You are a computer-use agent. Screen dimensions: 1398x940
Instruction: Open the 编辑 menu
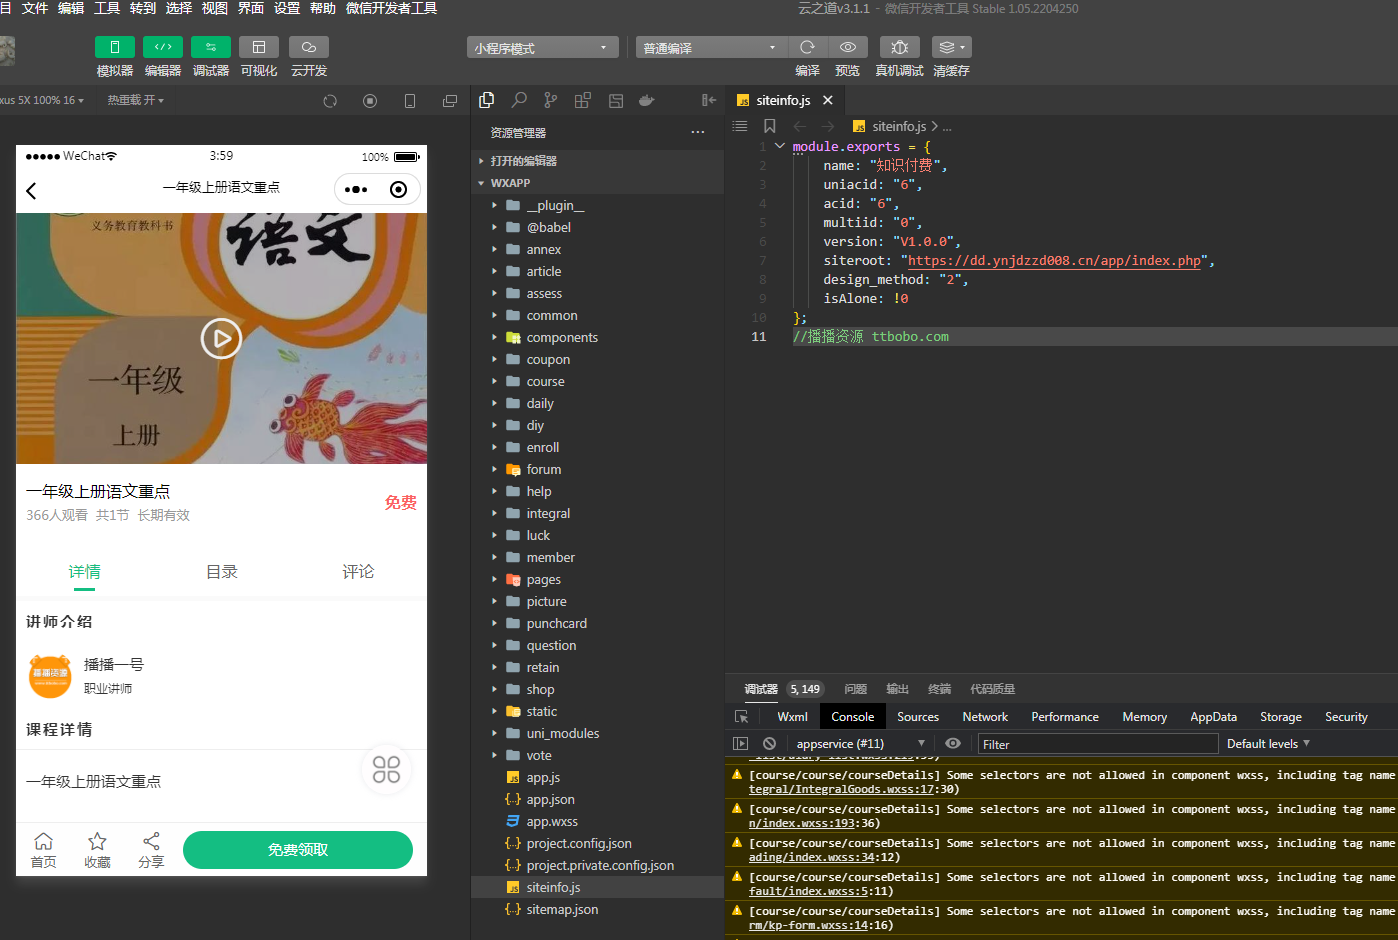71,8
